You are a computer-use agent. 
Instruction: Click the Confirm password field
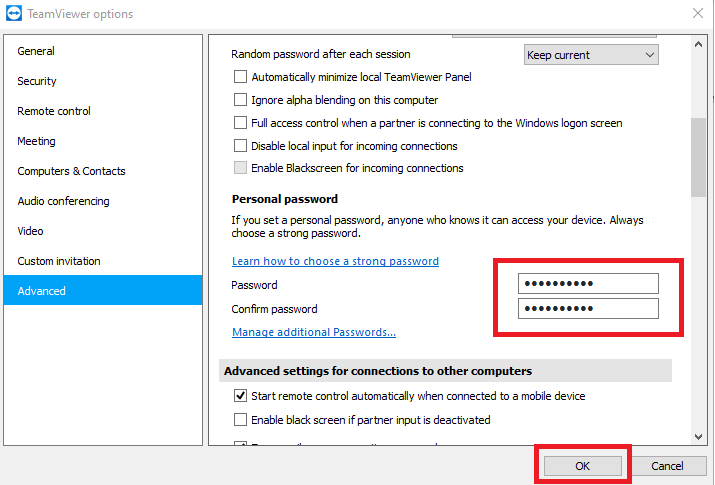click(x=588, y=309)
